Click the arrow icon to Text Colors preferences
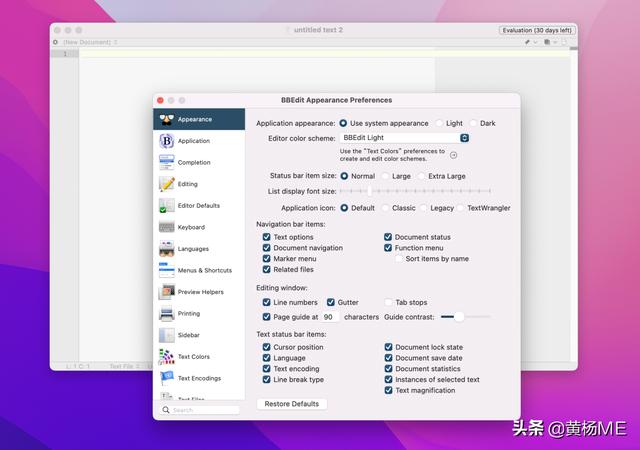Screen dimensions: 640x450 [453, 155]
